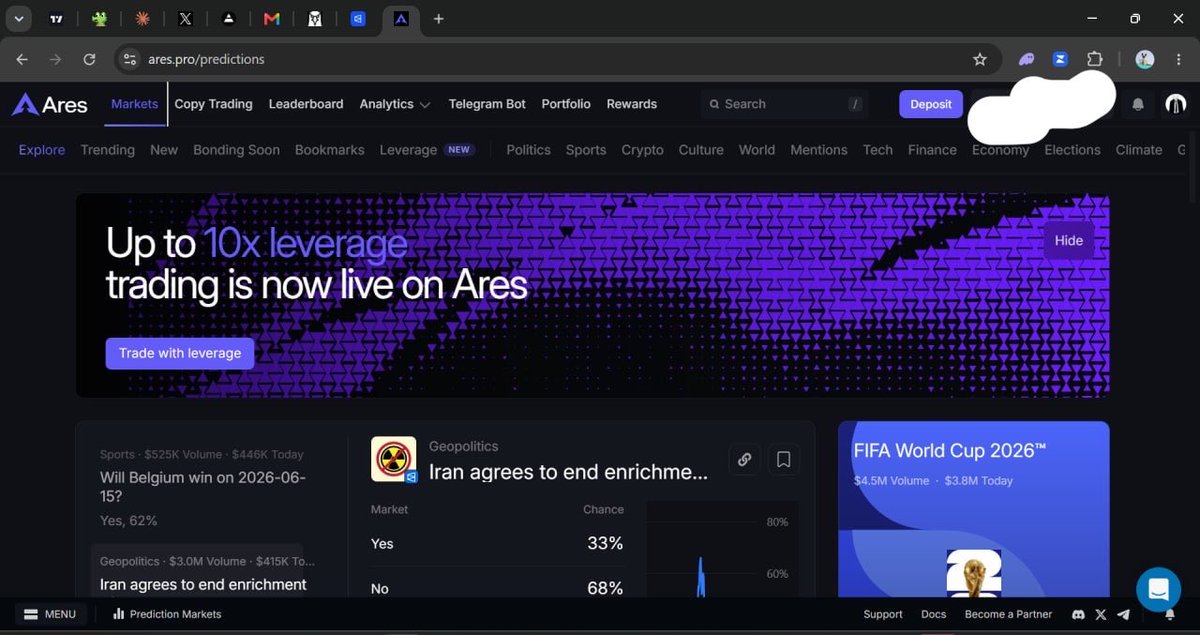The height and width of the screenshot is (635, 1200).
Task: Switch to the X (Twitter) browser tab
Action: click(x=185, y=19)
